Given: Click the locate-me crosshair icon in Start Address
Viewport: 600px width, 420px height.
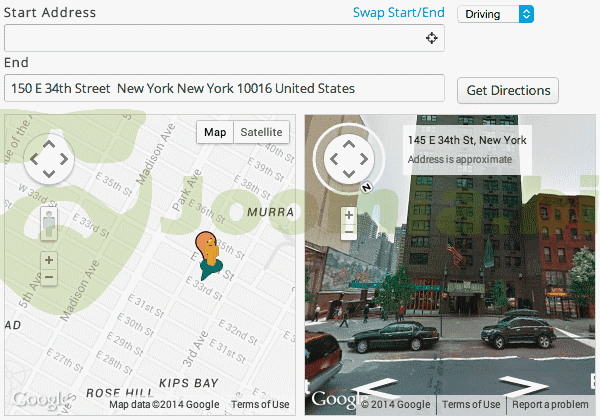Looking at the screenshot, I should pyautogui.click(x=431, y=38).
